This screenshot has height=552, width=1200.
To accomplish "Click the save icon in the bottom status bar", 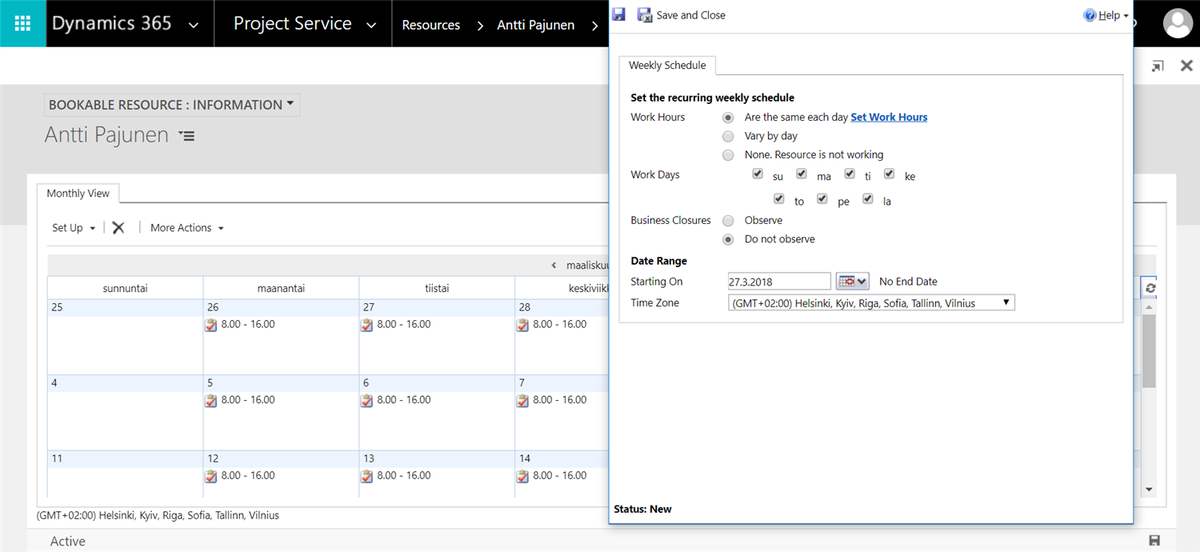I will [x=1155, y=541].
